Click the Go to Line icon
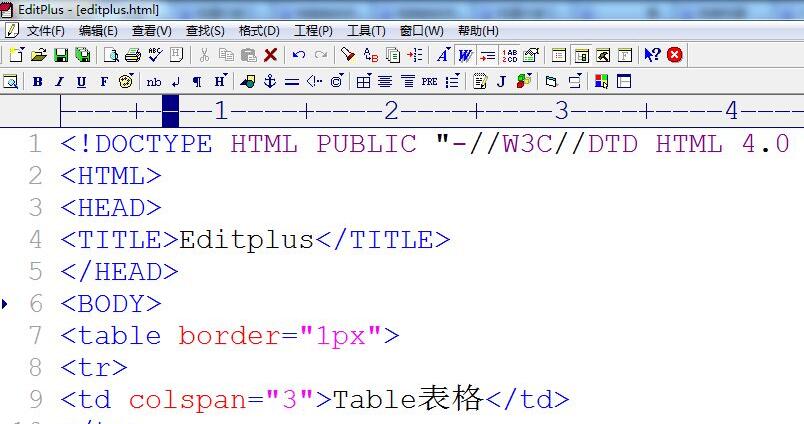 [x=415, y=55]
